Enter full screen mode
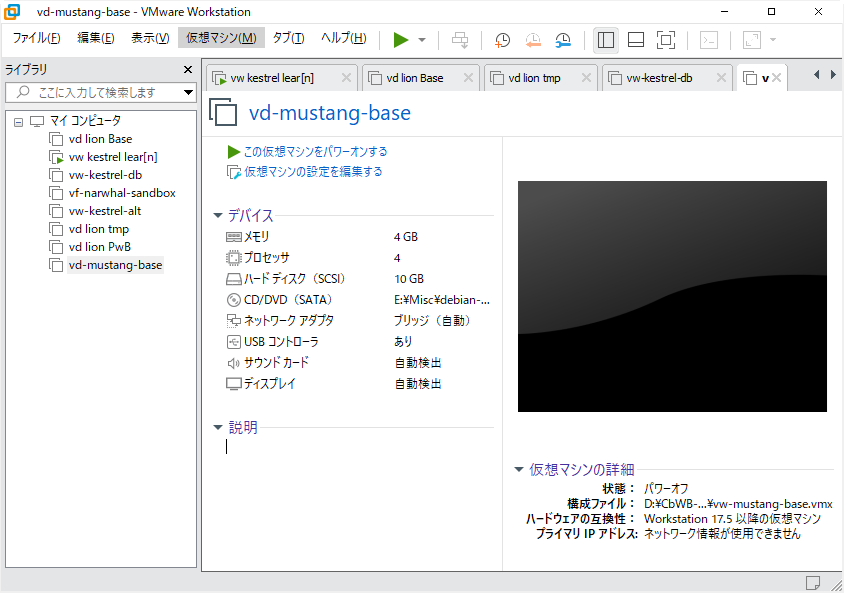844x593 pixels. tap(665, 40)
